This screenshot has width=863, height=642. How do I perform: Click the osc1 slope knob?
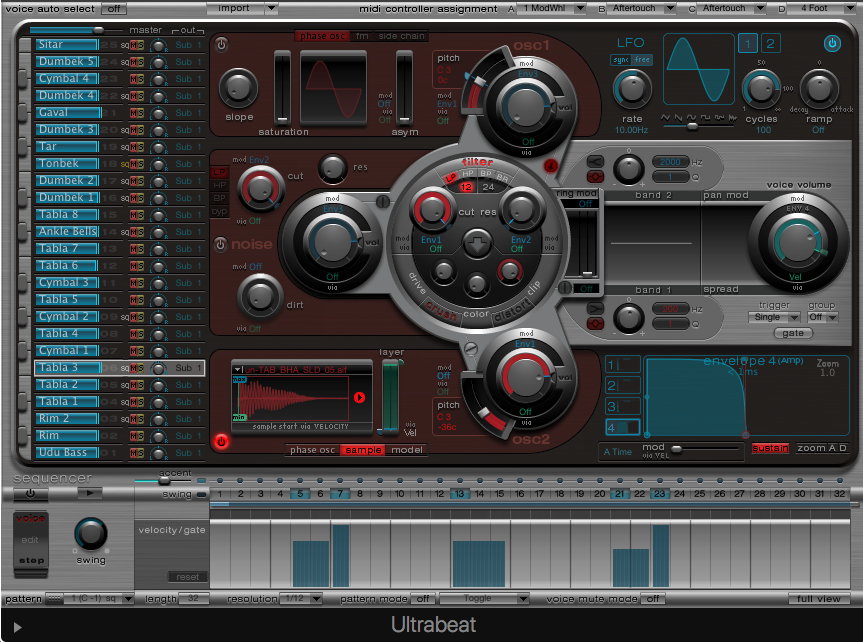[238, 88]
